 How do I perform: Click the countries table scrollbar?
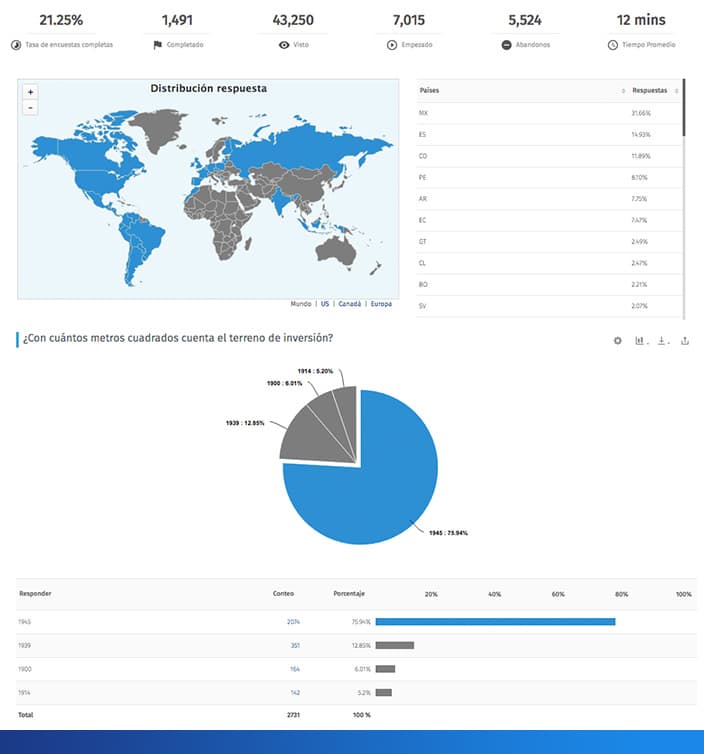click(x=684, y=108)
